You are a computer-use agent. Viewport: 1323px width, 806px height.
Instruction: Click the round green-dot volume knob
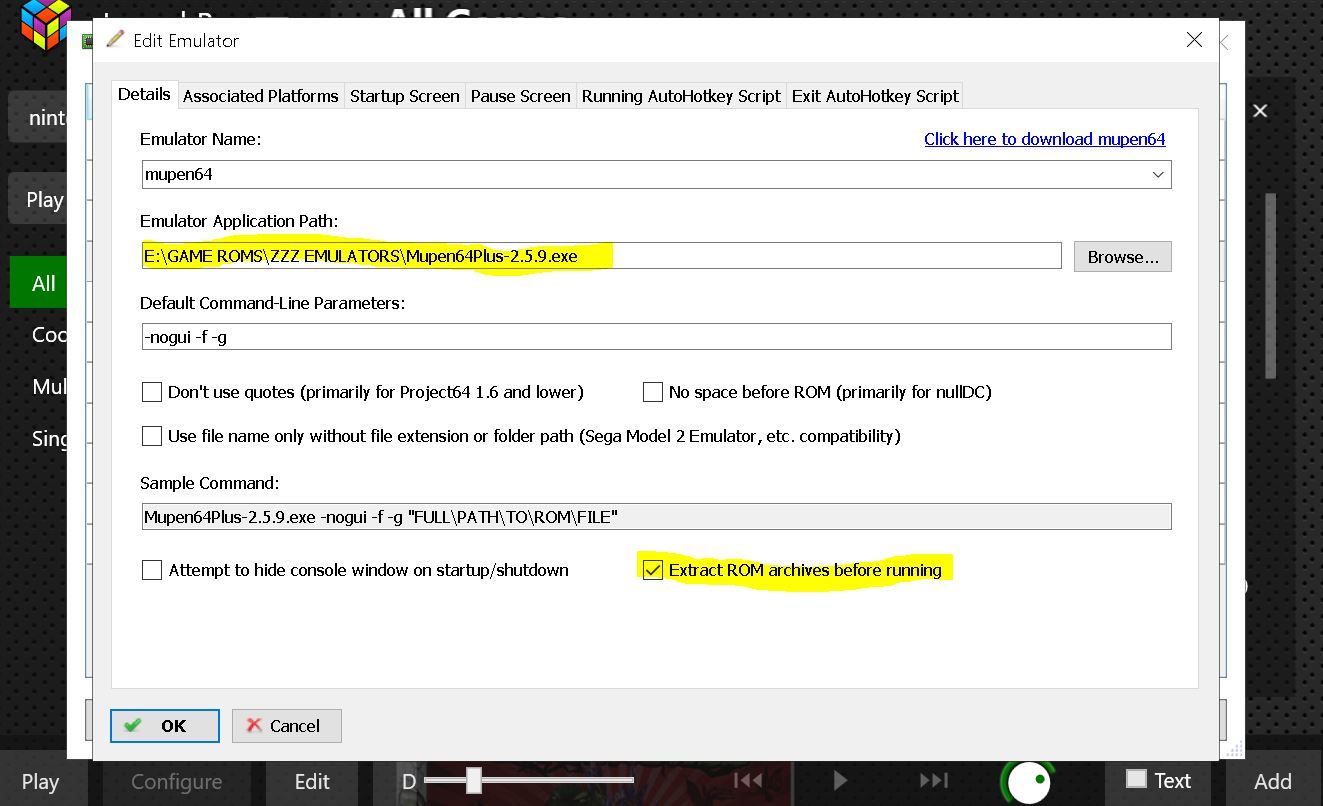pos(1029,782)
